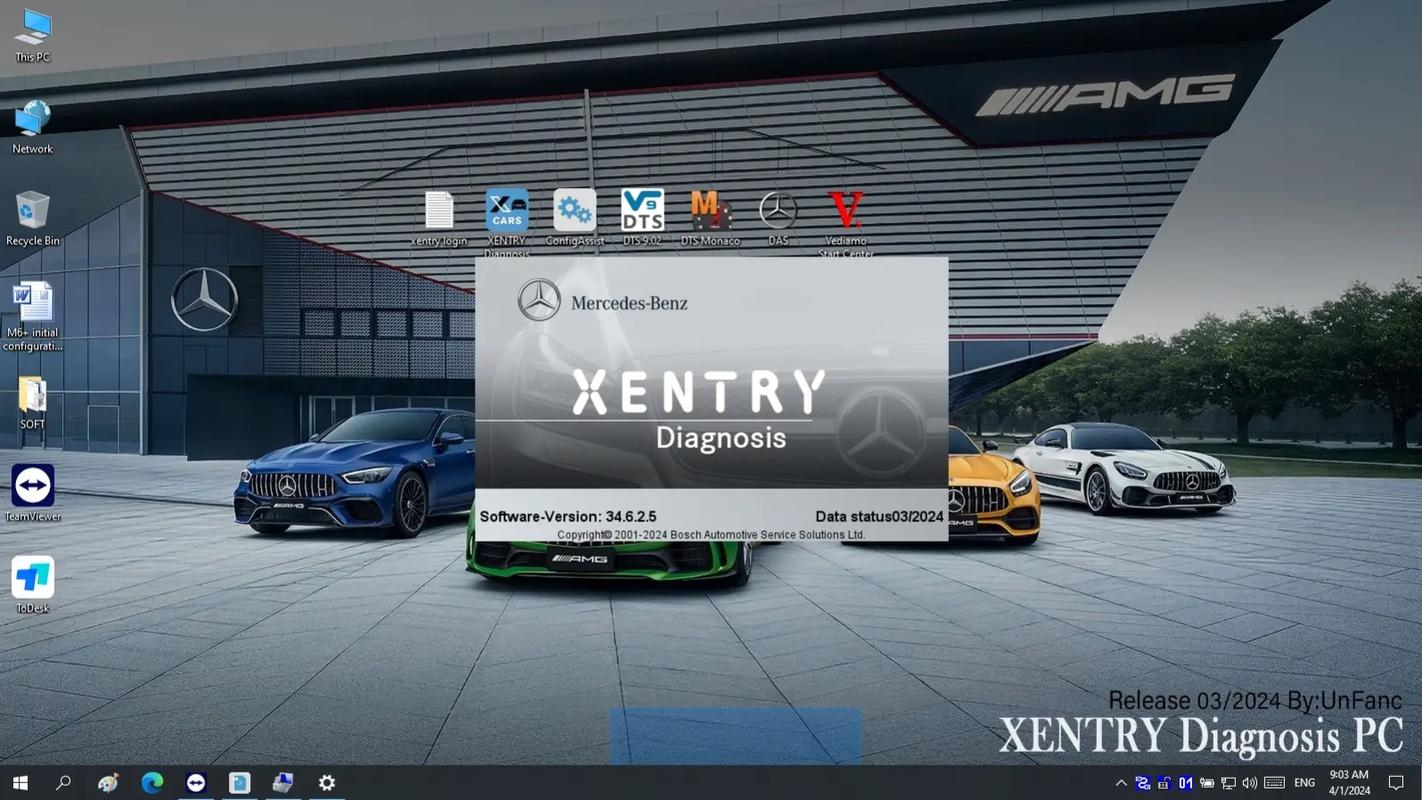Screen dimensions: 1422x800
Task: Open Settings gear in the taskbar
Action: tap(327, 783)
